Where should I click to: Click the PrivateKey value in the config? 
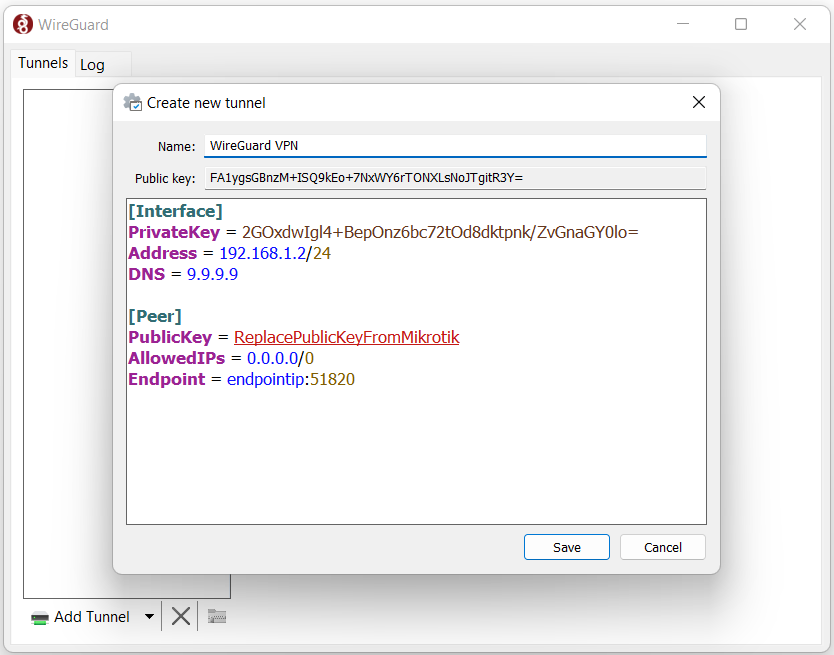(440, 233)
